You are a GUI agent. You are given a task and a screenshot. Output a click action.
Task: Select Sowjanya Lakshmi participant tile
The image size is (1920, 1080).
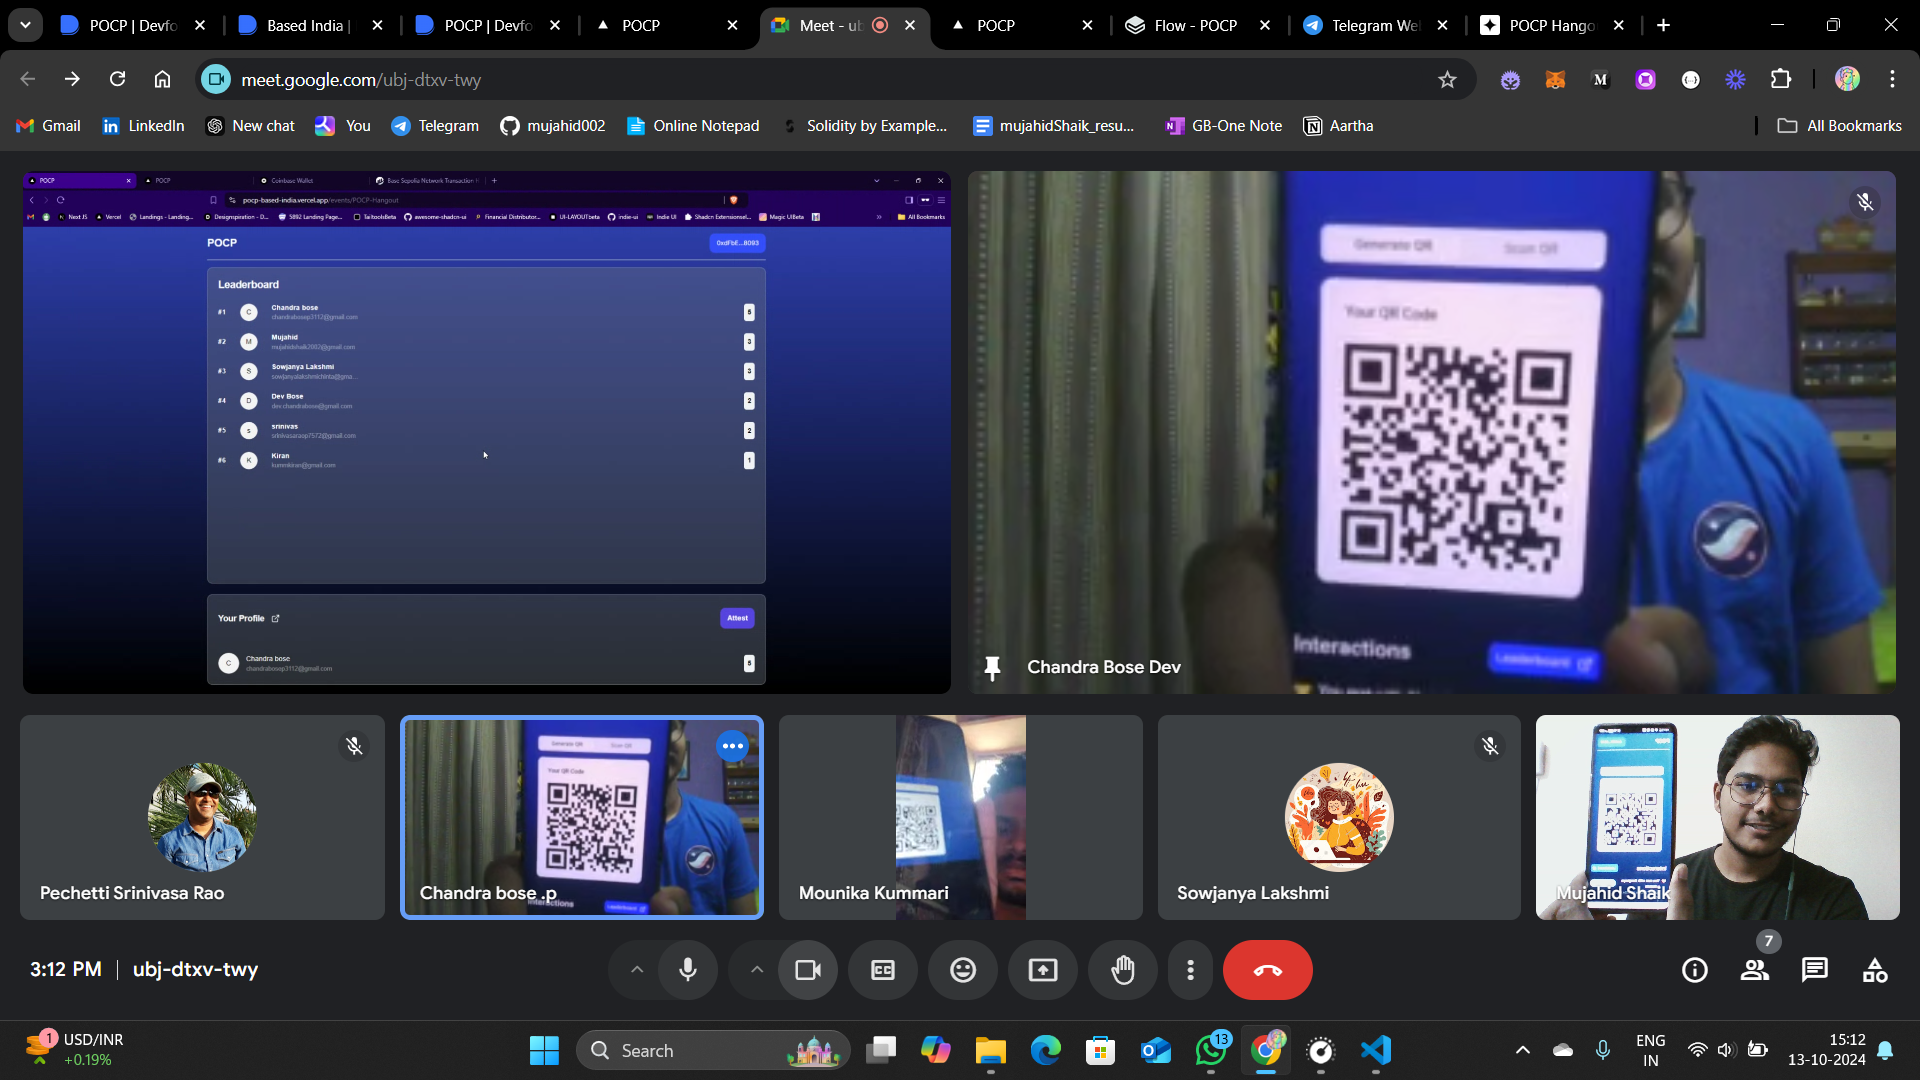(x=1339, y=817)
